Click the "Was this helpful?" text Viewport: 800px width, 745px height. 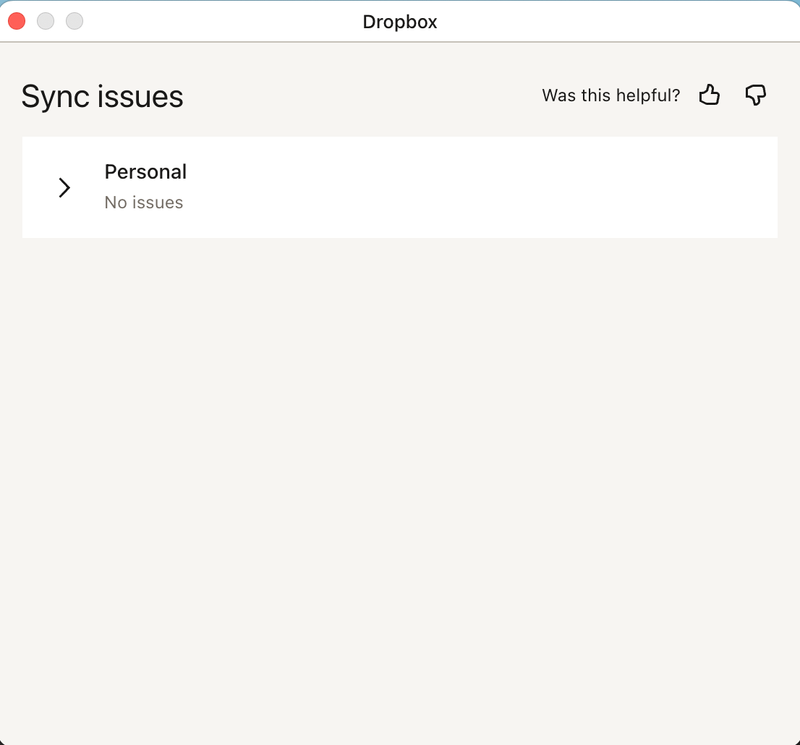tap(610, 95)
